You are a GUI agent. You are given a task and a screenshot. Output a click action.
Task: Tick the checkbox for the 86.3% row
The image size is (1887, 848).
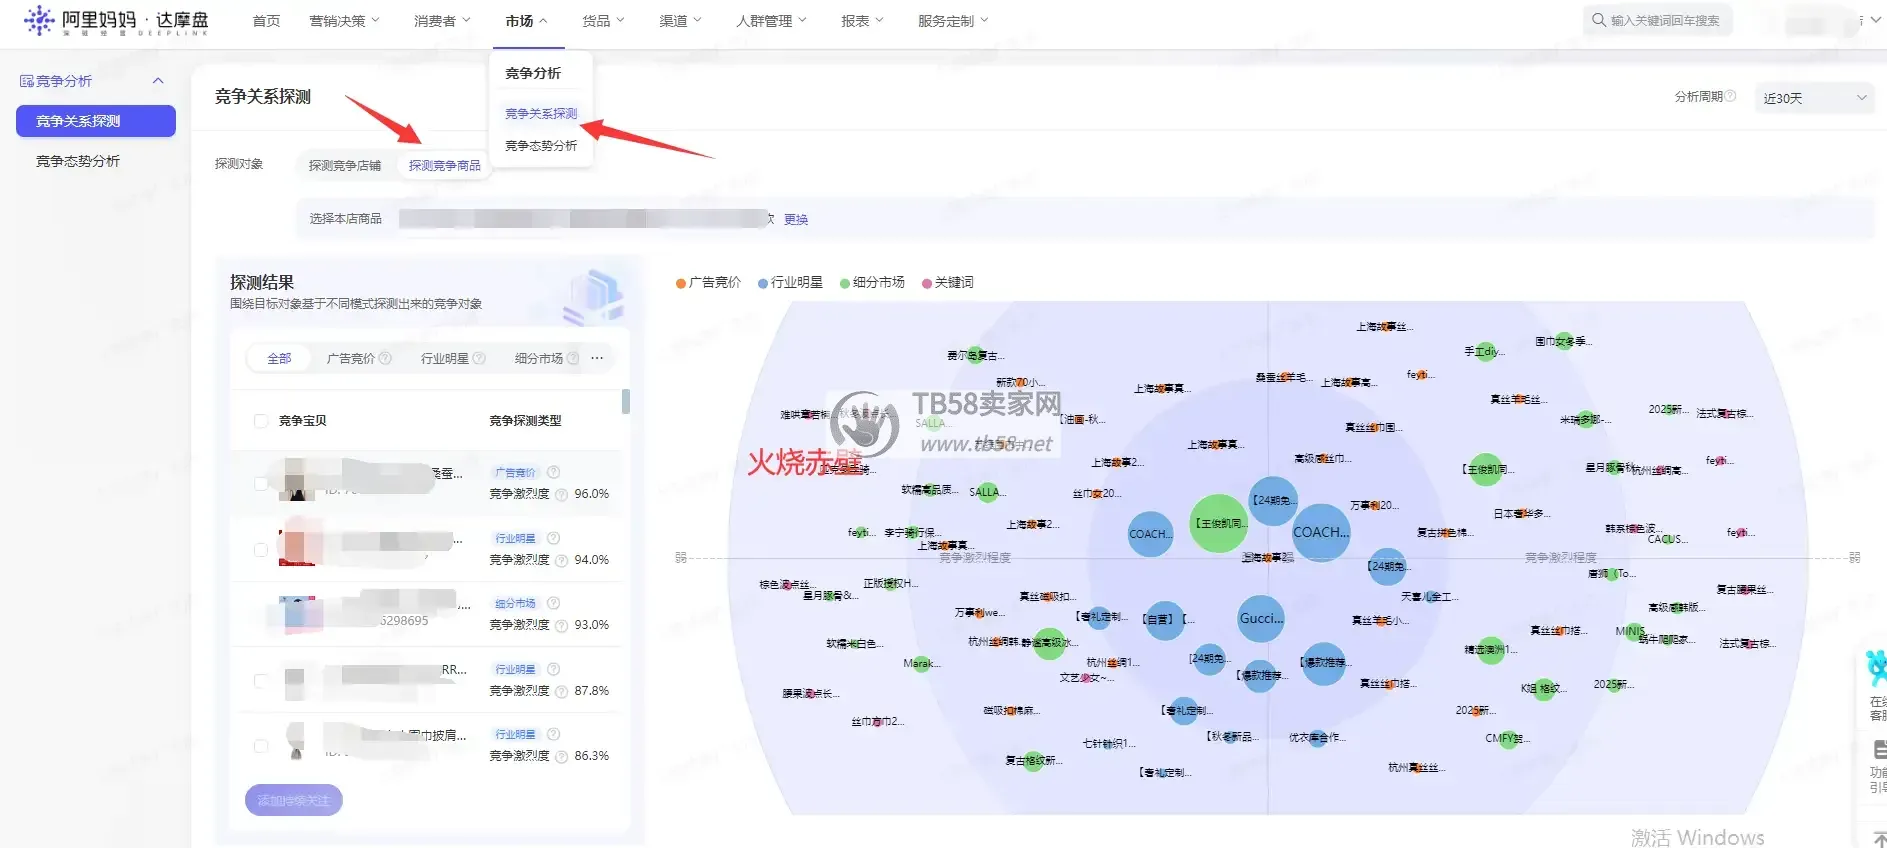[261, 746]
